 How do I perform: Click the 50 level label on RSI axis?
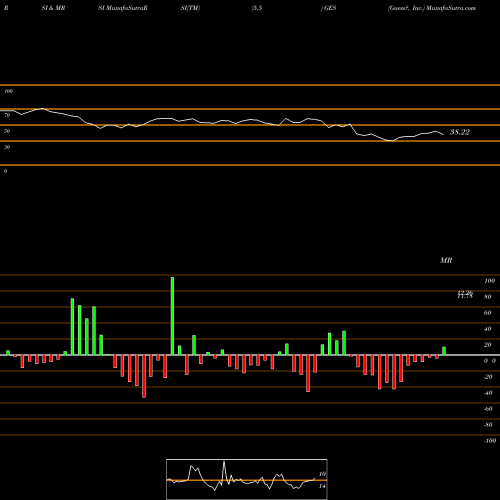[x=7, y=131]
